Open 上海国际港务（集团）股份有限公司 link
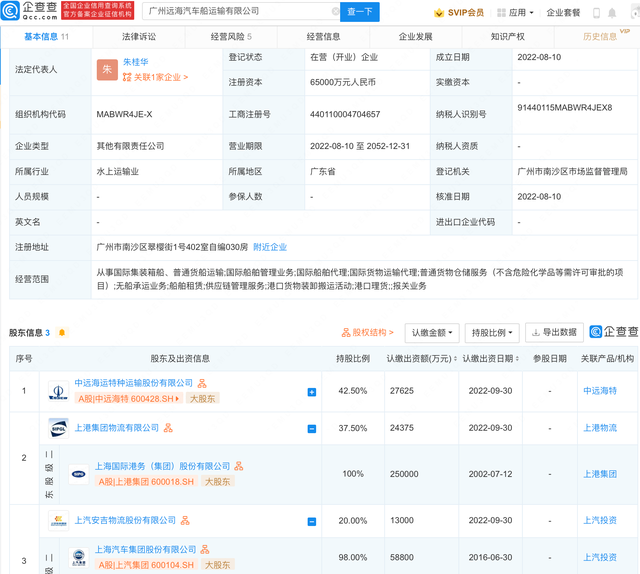This screenshot has width=640, height=574. pyautogui.click(x=162, y=466)
